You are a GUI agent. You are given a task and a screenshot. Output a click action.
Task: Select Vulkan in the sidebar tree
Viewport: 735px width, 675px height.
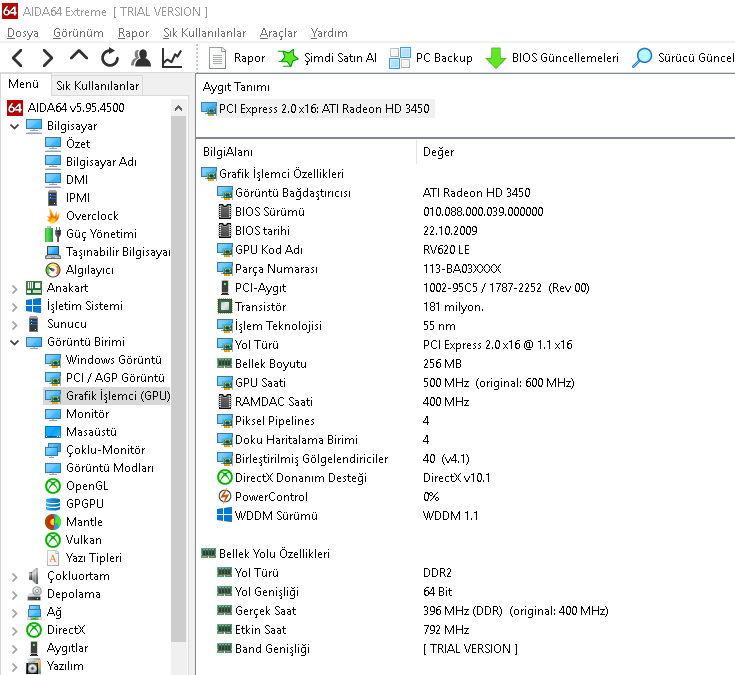(x=84, y=540)
